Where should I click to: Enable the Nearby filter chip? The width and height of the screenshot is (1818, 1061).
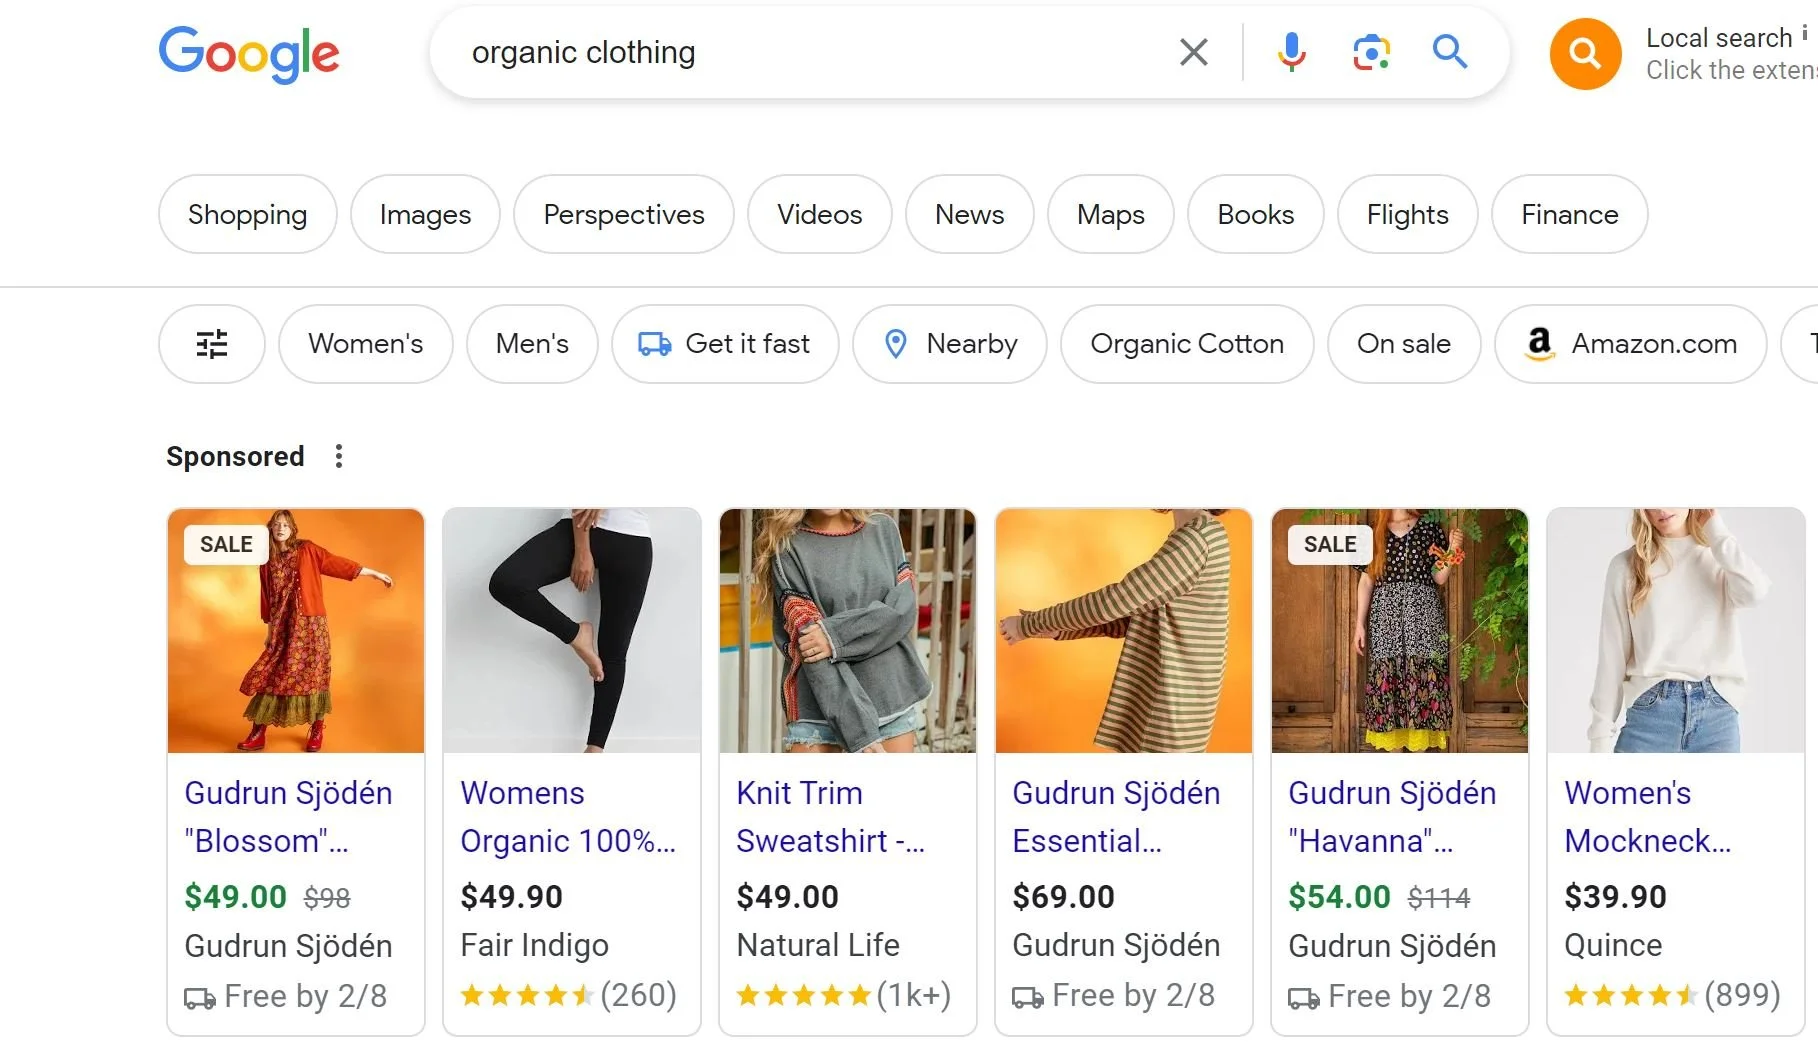(950, 344)
